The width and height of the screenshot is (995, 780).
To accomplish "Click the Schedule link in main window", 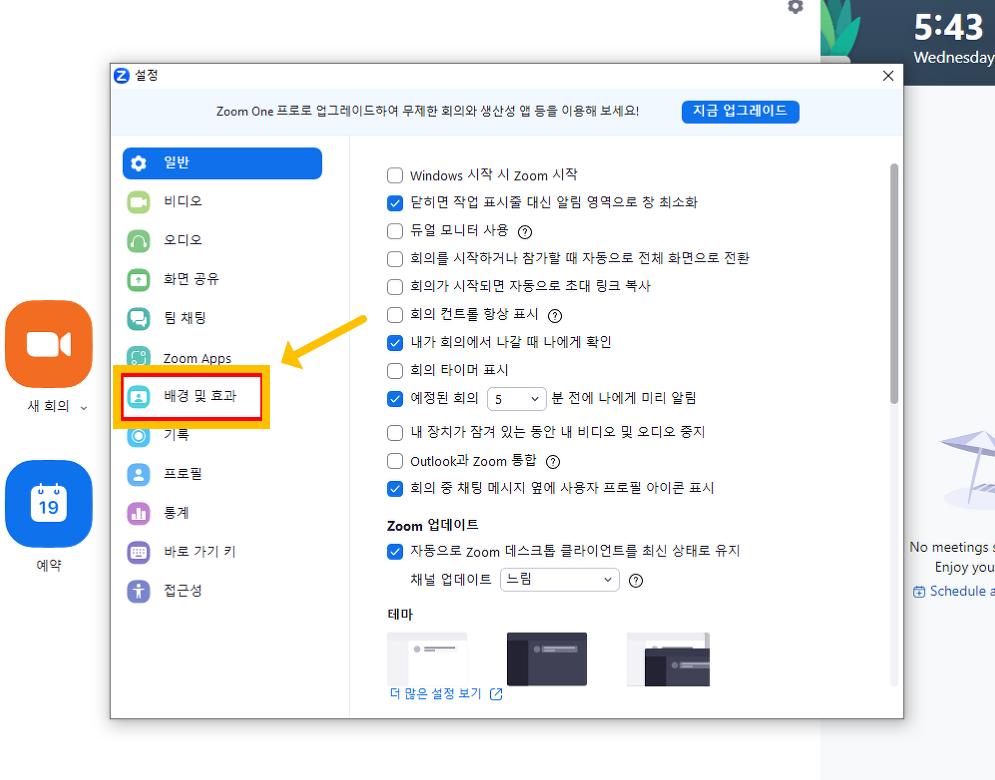I will click(962, 592).
